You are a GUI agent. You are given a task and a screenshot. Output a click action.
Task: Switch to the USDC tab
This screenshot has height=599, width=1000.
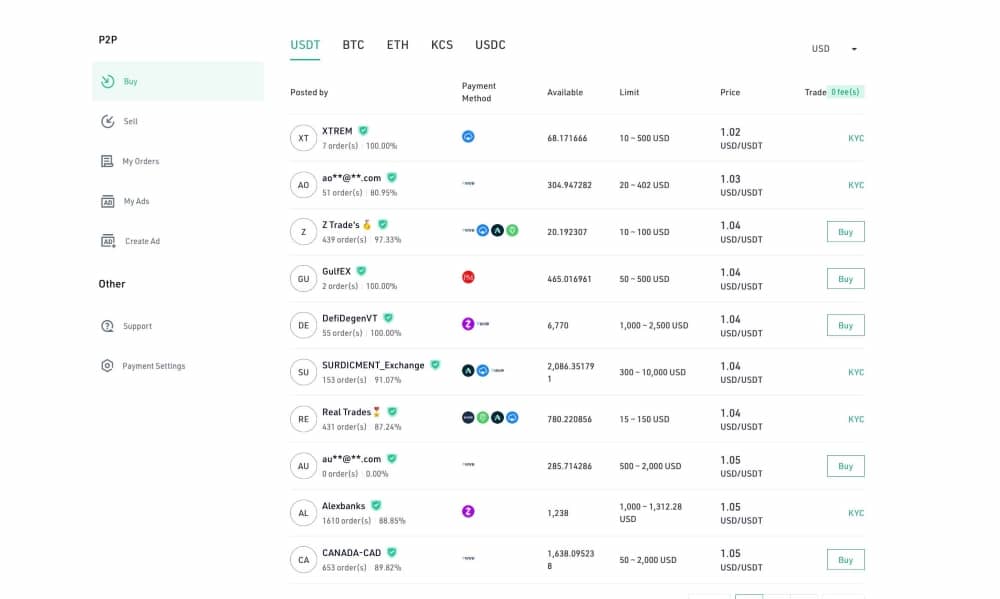pyautogui.click(x=490, y=45)
